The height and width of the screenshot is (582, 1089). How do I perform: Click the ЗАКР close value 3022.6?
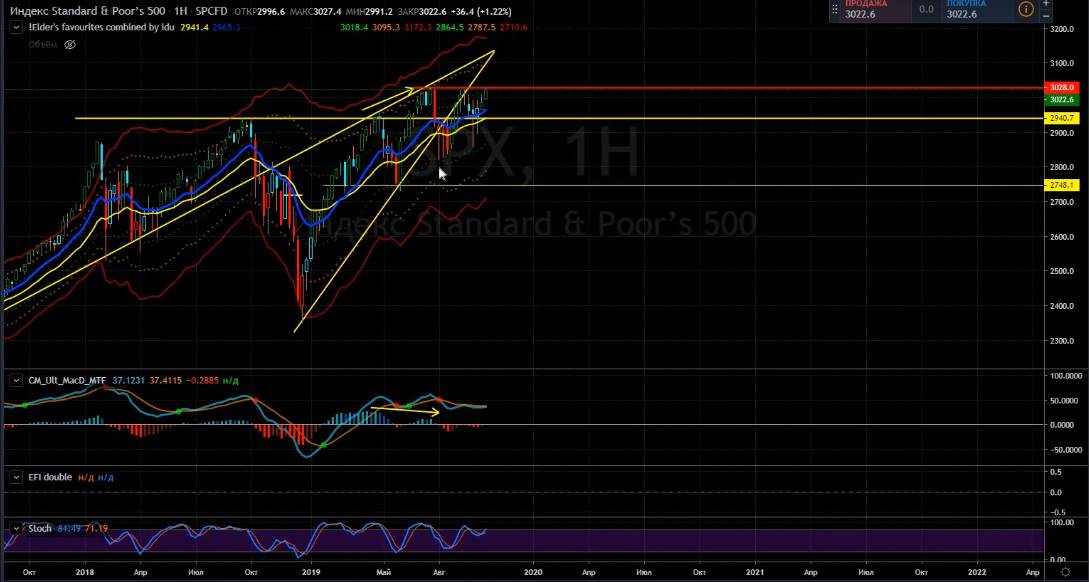(x=433, y=12)
